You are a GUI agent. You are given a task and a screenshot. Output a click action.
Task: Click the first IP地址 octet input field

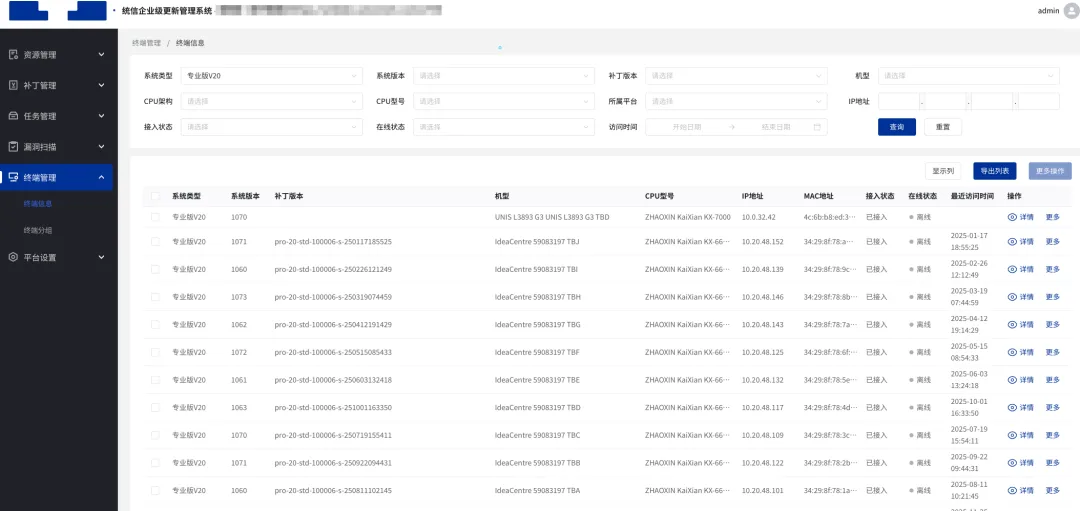pyautogui.click(x=898, y=101)
